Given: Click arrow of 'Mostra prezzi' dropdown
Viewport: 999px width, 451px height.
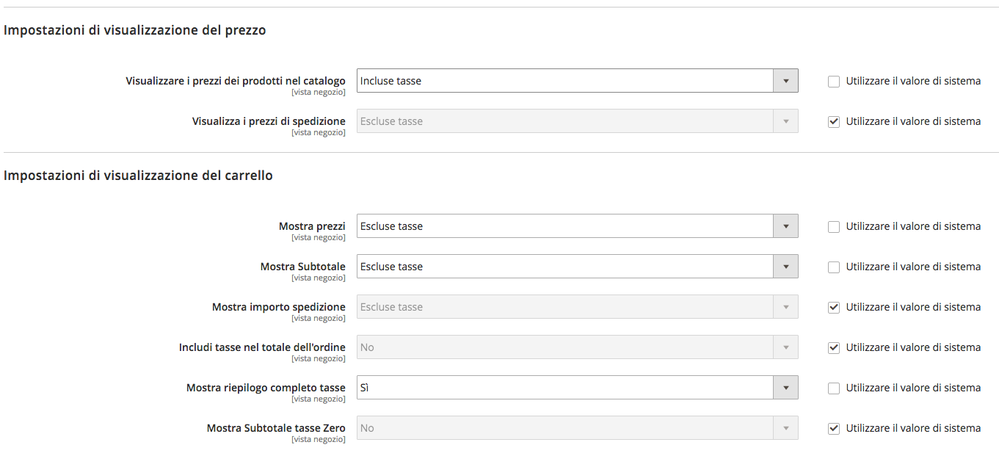Looking at the screenshot, I should click(x=785, y=226).
